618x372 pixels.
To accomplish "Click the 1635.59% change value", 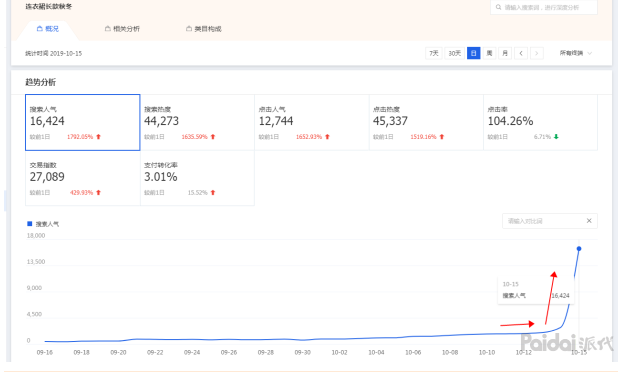I will tap(194, 137).
